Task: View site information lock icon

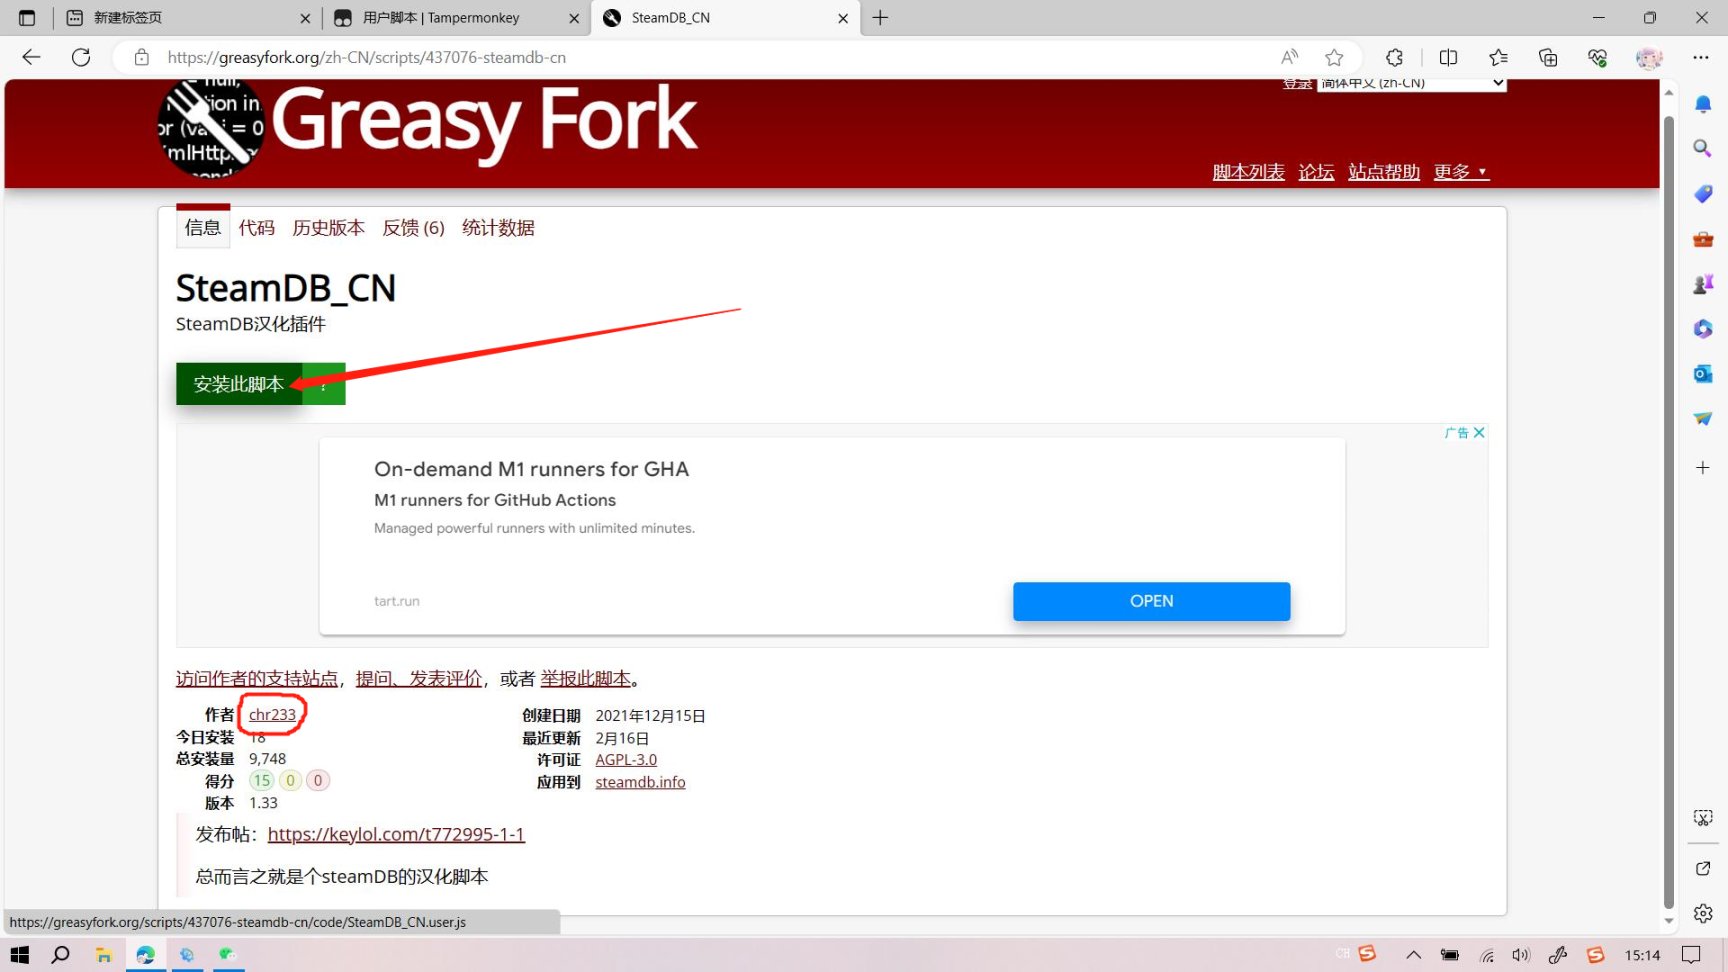Action: [x=142, y=57]
